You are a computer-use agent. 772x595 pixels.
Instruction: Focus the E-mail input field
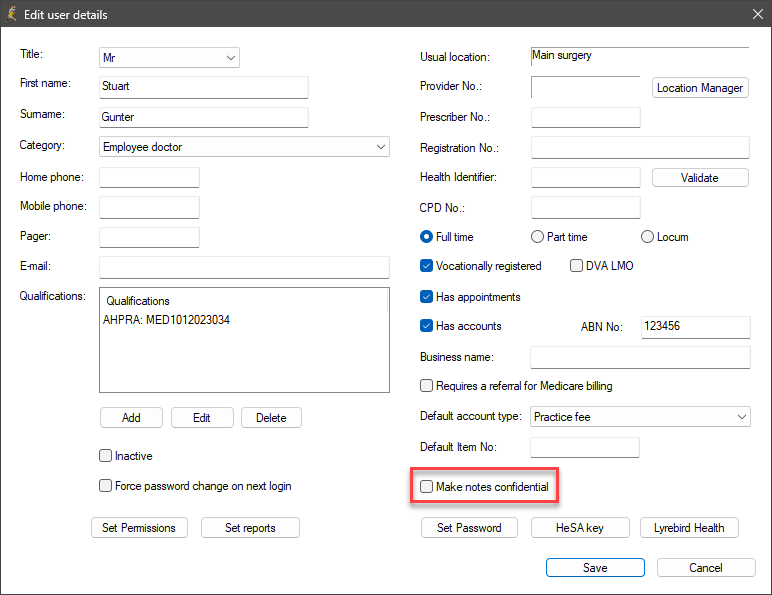click(x=244, y=267)
